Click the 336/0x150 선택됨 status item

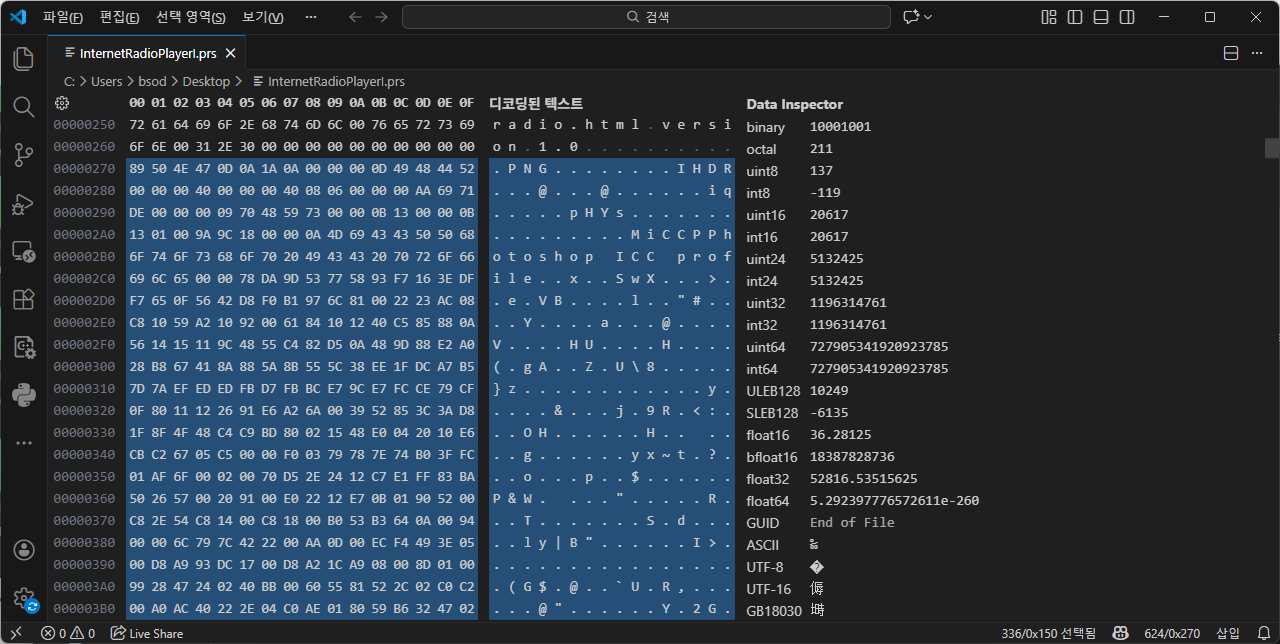point(1048,633)
